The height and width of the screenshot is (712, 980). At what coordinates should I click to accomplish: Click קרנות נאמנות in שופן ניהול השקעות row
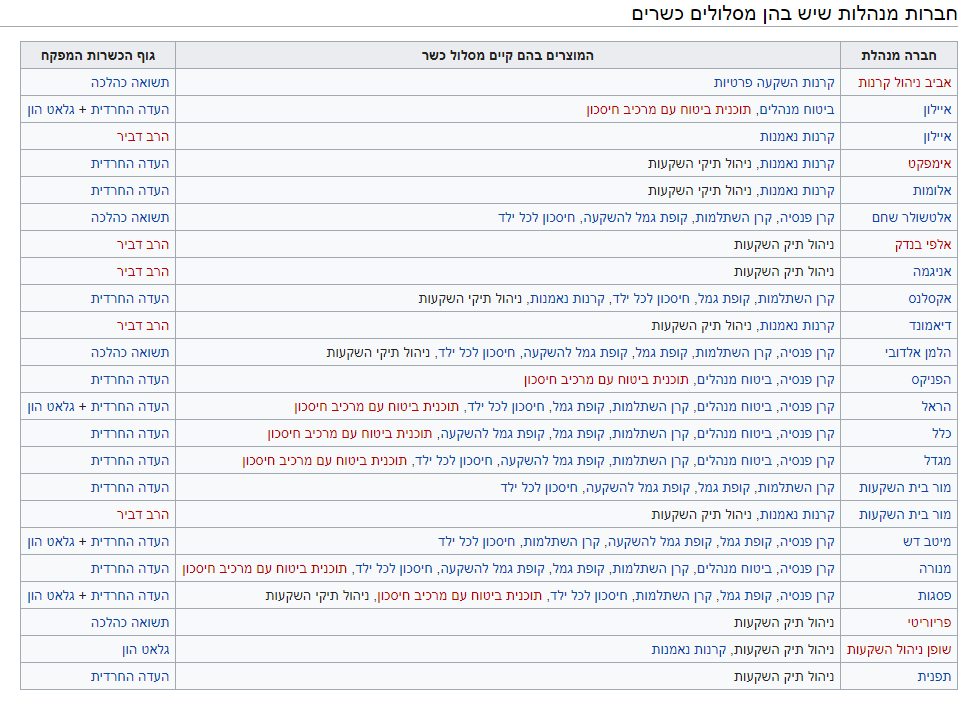point(689,649)
